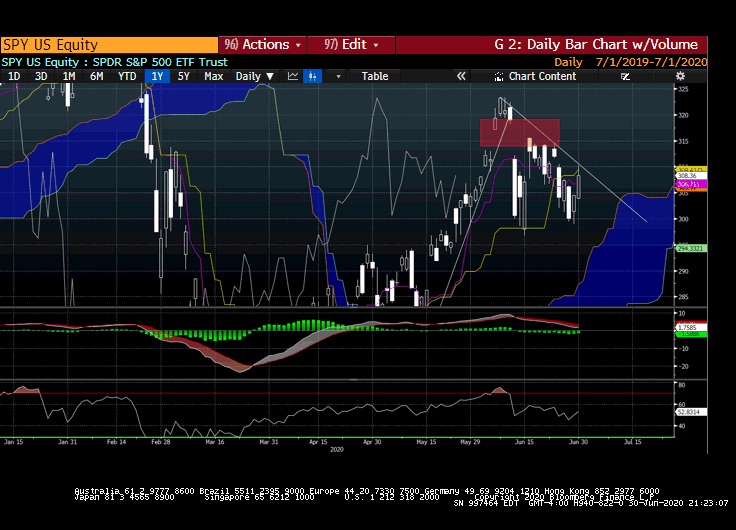Collapse panel with double-left chevron
Viewport: 736px width, 530px height.
click(x=461, y=76)
